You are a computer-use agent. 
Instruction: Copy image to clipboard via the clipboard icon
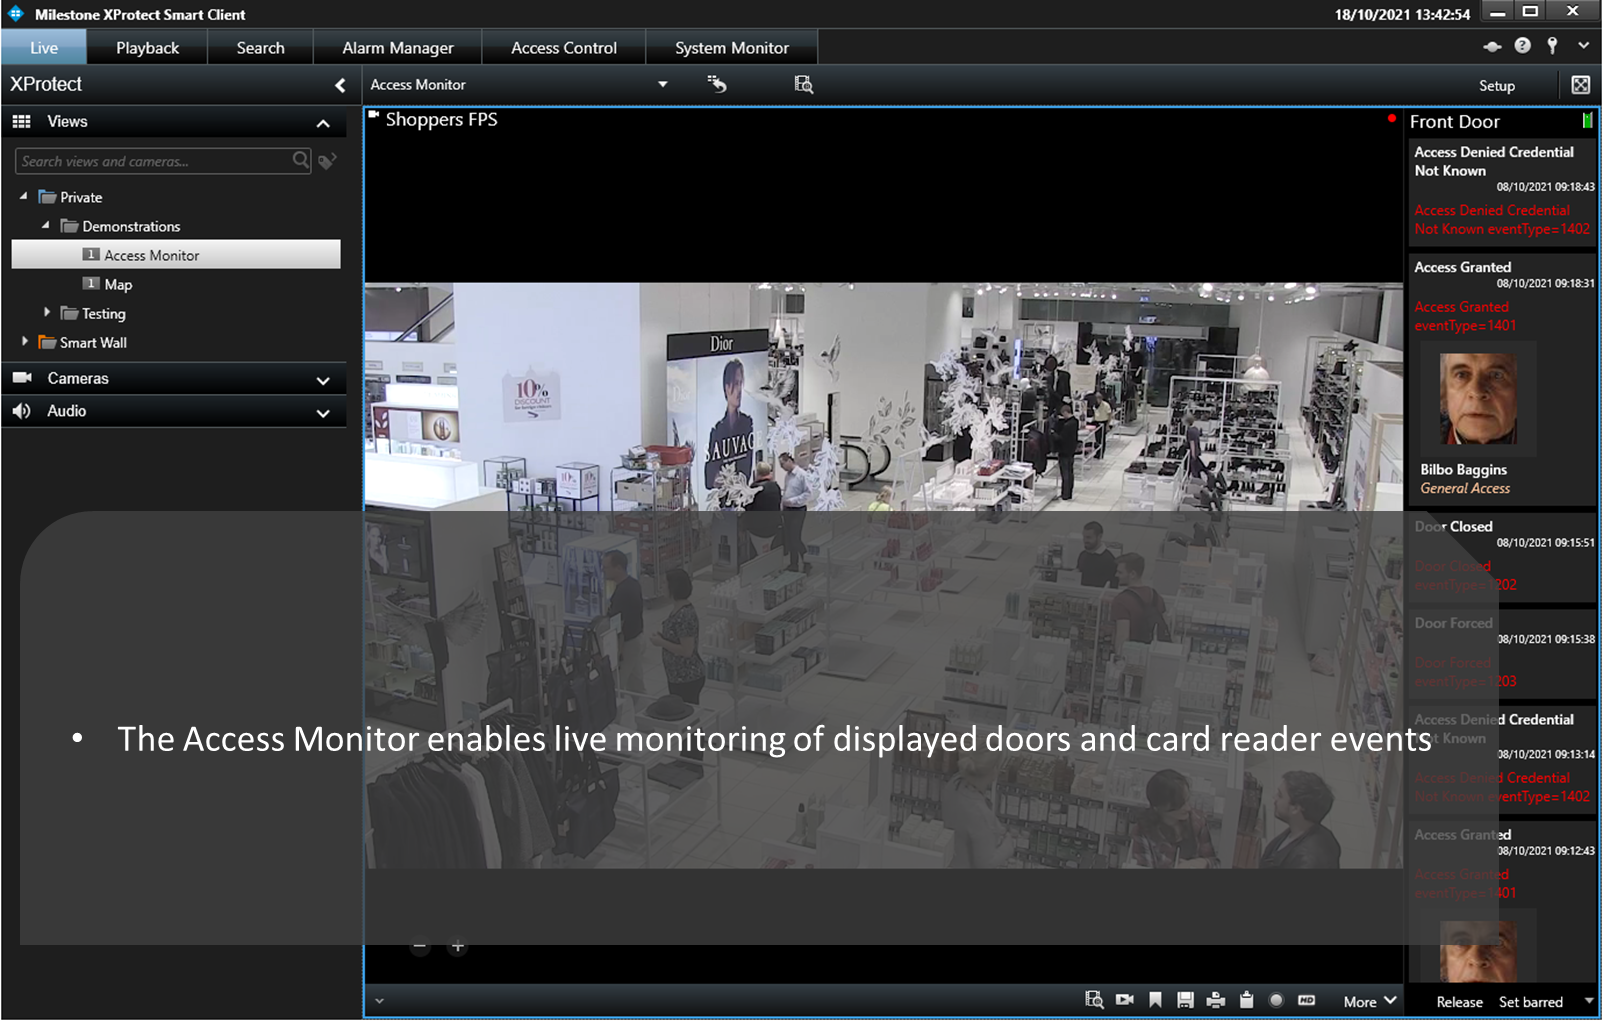[1246, 1000]
